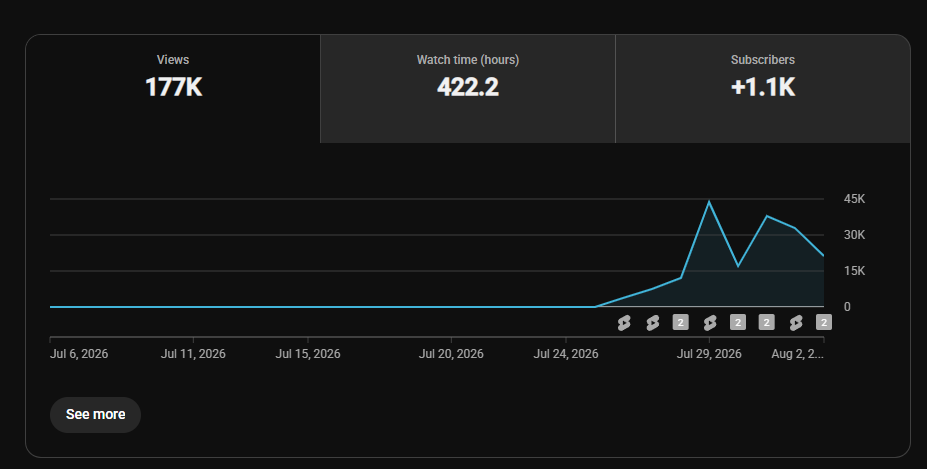Click the final '2' badge at chart end
Viewport: 927px width, 469px height.
pos(824,322)
